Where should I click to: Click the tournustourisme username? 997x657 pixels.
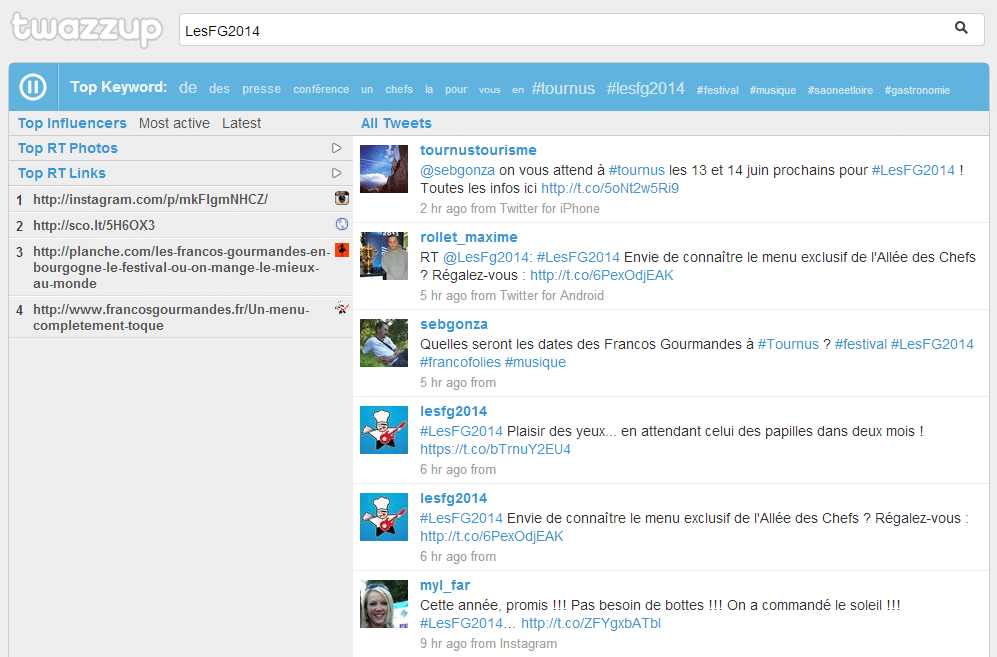click(x=478, y=150)
